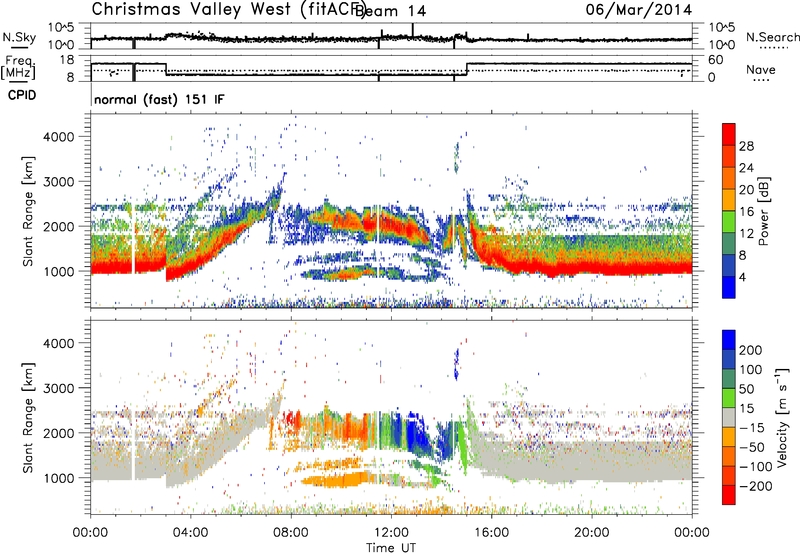Click the '28' value on power colorbar
This screenshot has width=800, height=554.
[746, 146]
